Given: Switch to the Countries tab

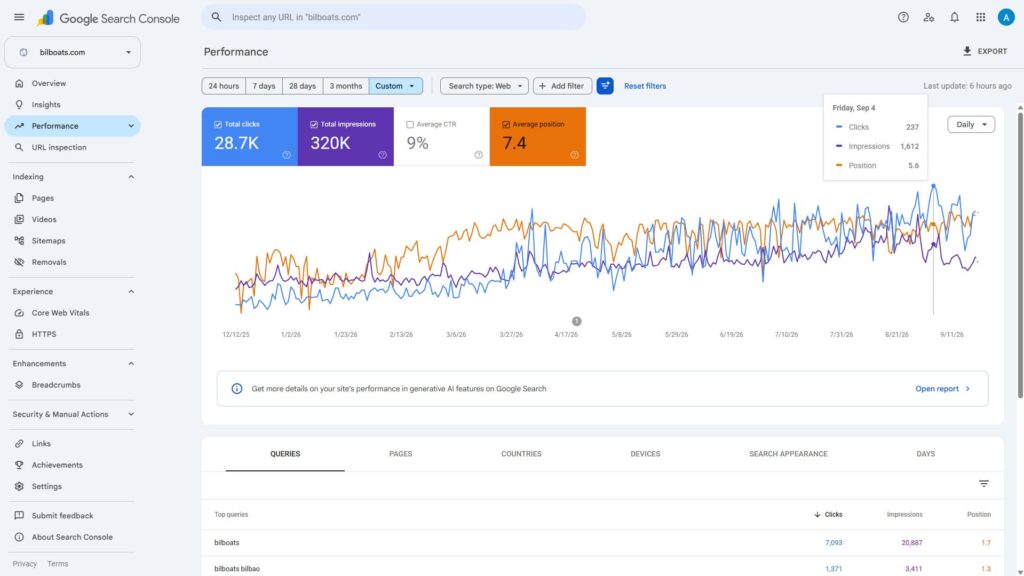Looking at the screenshot, I should click(521, 454).
